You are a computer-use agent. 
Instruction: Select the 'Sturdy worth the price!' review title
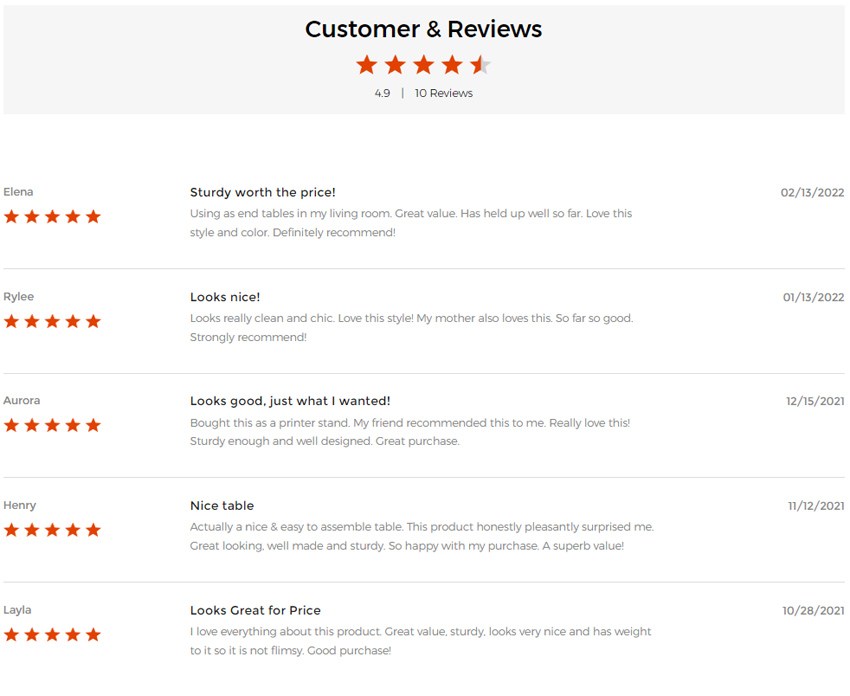point(263,192)
